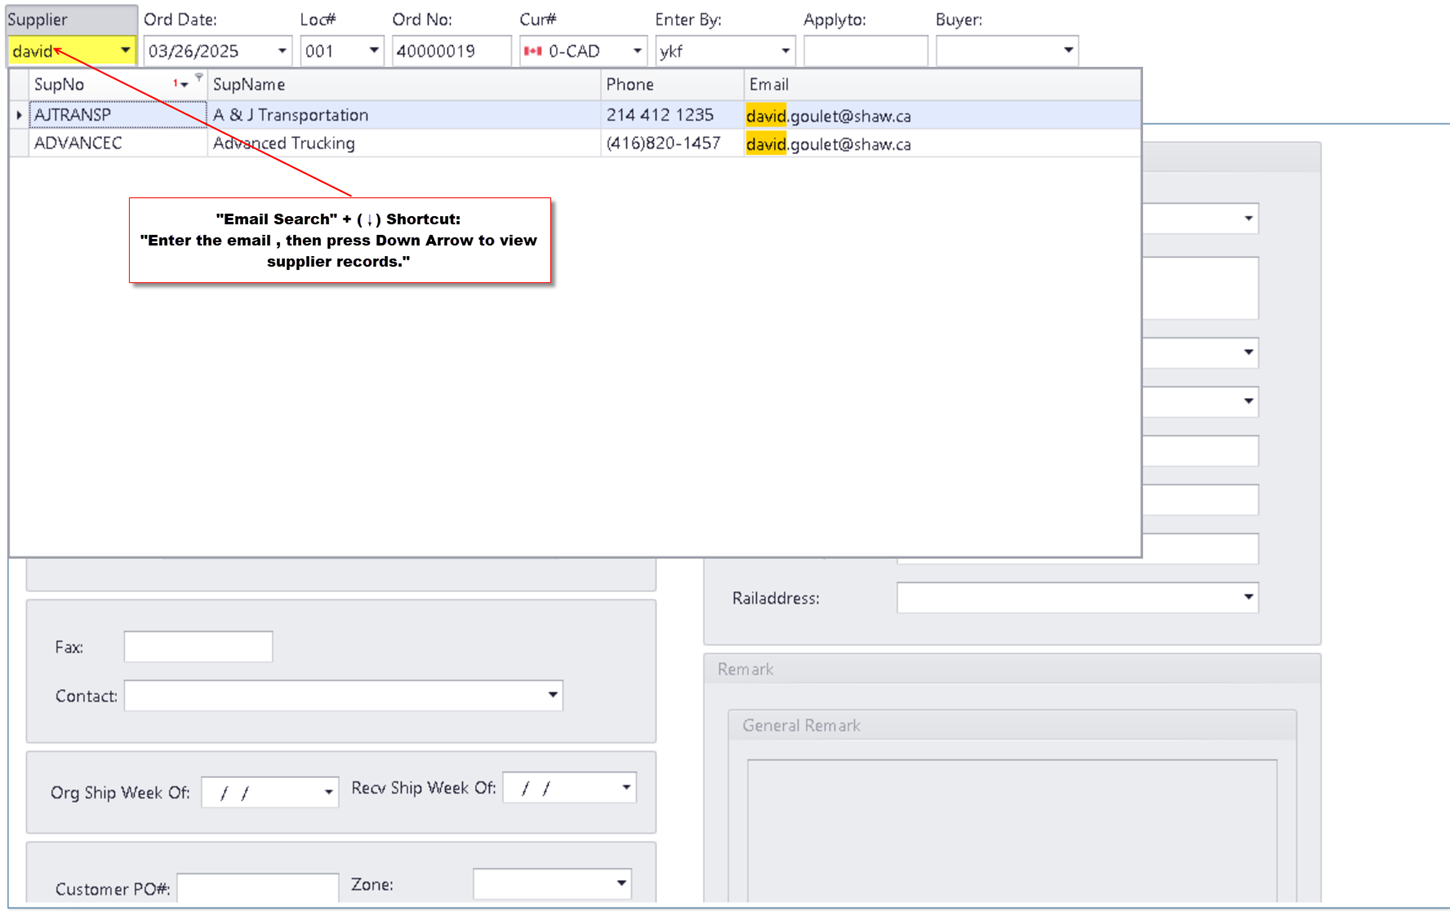This screenshot has height=911, width=1450.
Task: Expand the Railaddress dropdown
Action: [x=1249, y=597]
